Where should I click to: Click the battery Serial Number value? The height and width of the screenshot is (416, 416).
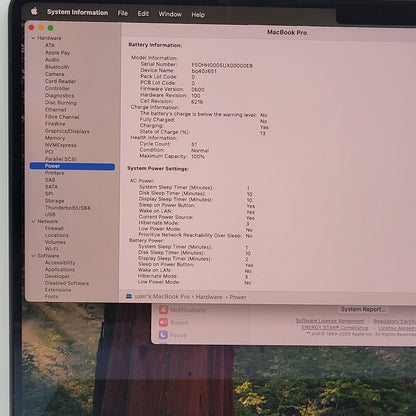click(x=222, y=66)
